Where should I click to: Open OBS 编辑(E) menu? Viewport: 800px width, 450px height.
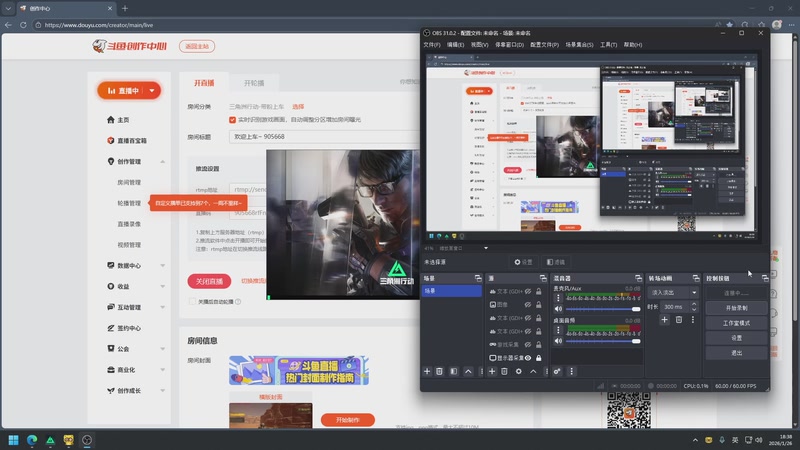[455, 45]
